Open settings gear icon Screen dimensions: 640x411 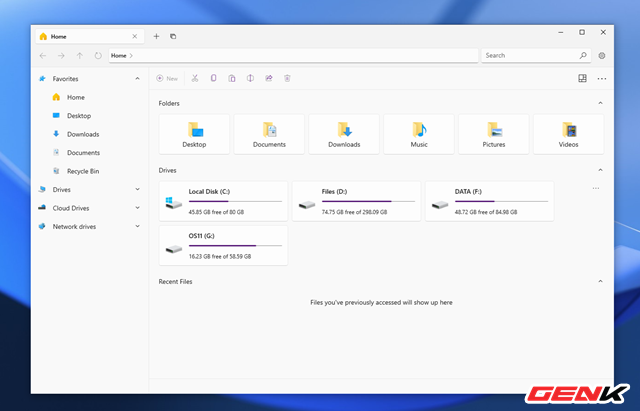click(x=602, y=56)
